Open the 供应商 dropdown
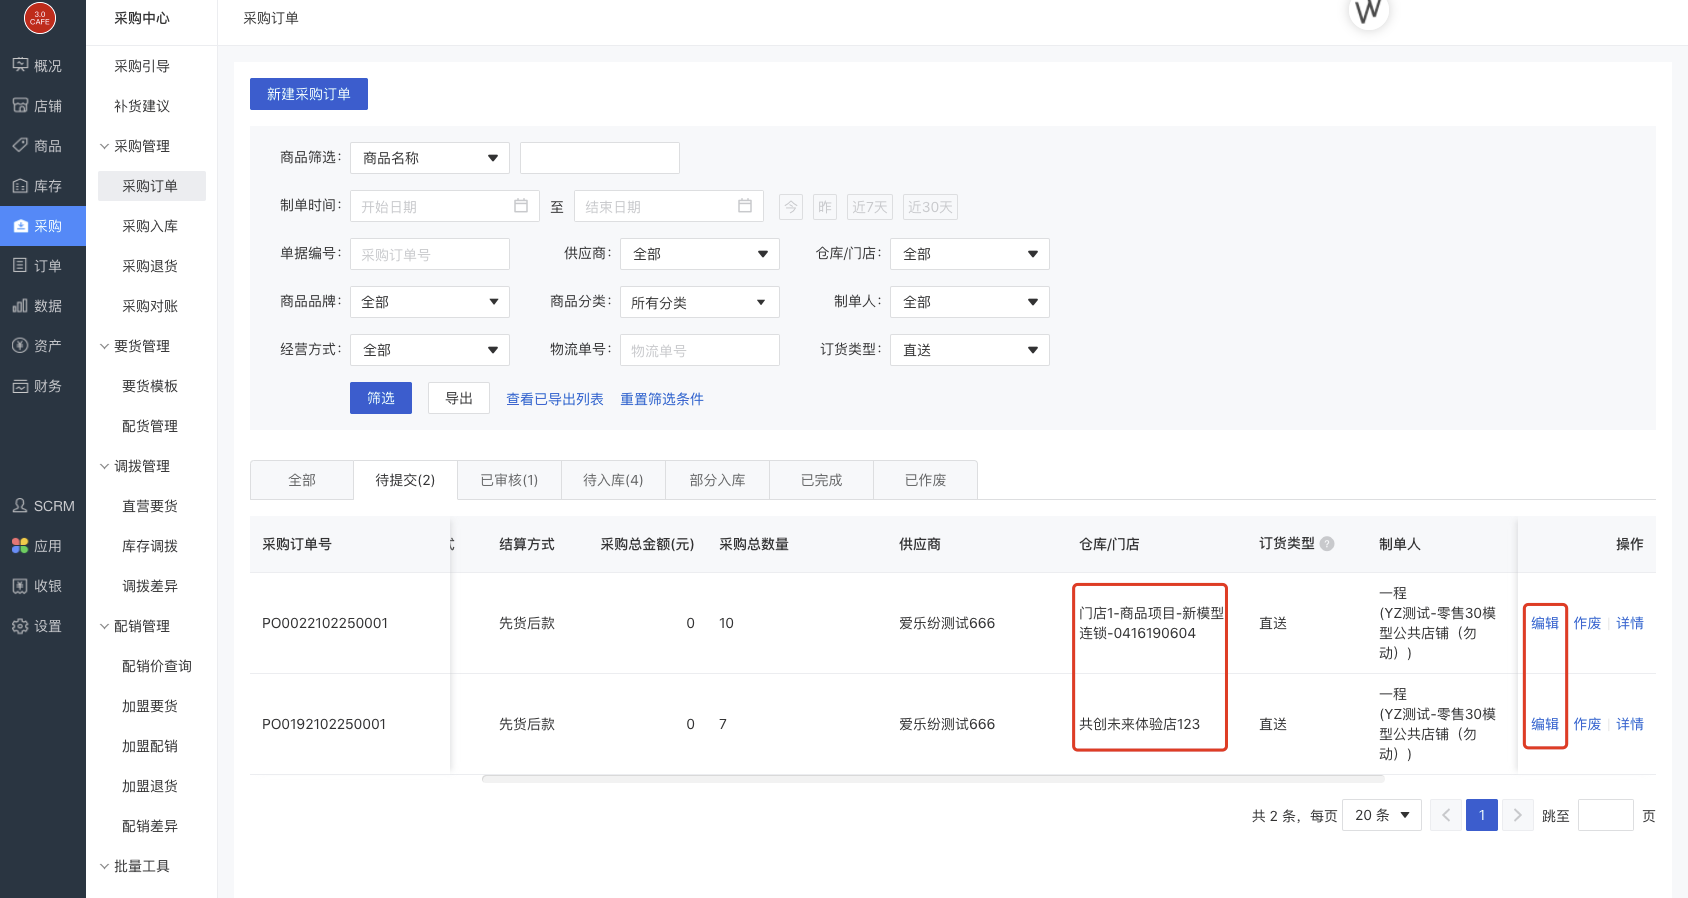Screen dimensions: 1688x898 click(x=700, y=254)
